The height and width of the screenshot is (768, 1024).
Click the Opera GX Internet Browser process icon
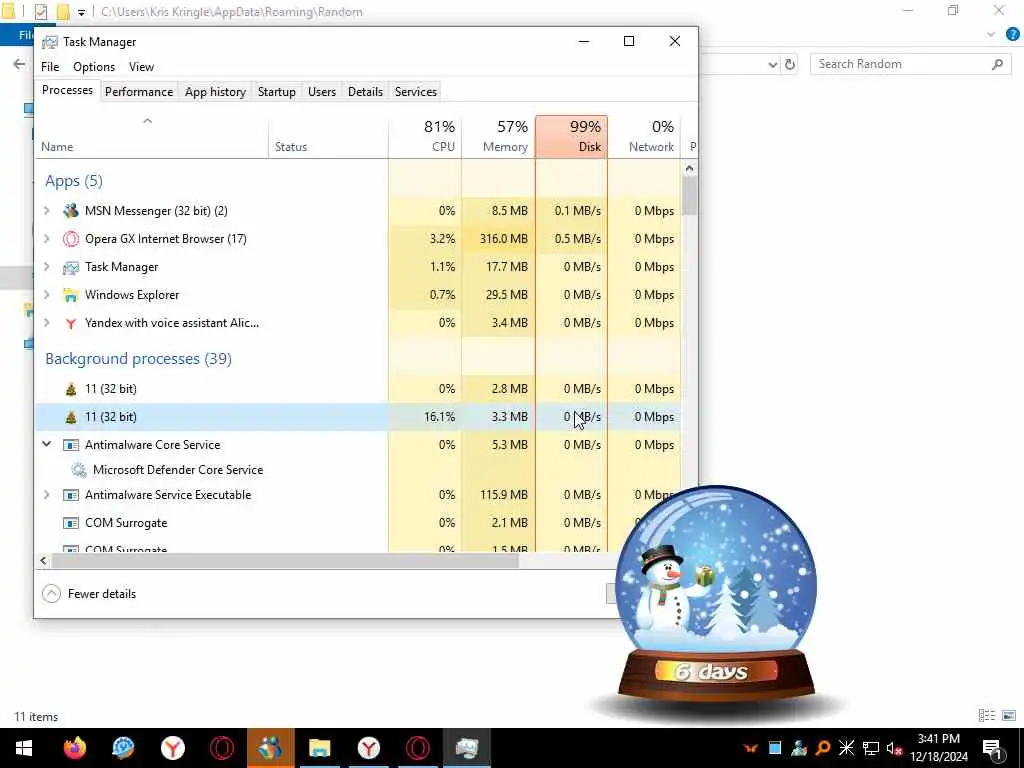point(71,239)
